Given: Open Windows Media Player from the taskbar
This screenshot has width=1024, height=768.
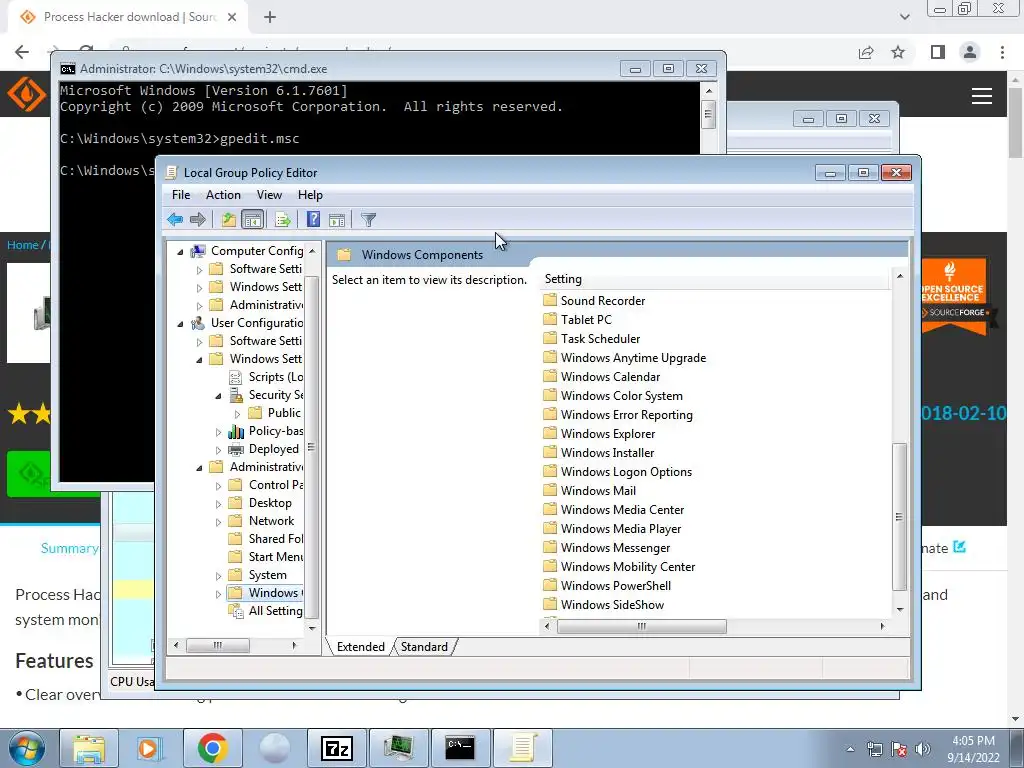Looking at the screenshot, I should 150,748.
